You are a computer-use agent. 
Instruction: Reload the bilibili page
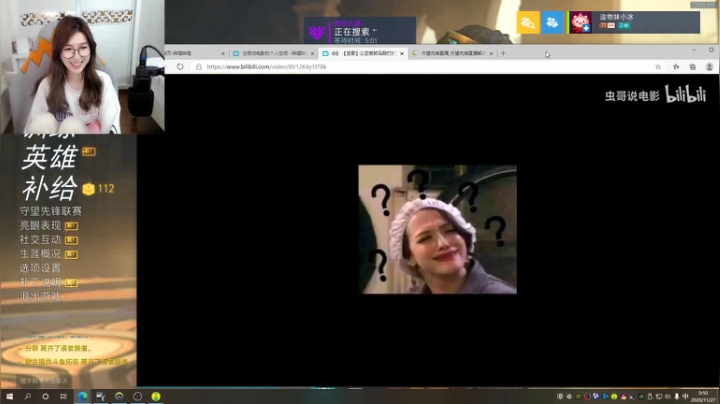tap(180, 67)
